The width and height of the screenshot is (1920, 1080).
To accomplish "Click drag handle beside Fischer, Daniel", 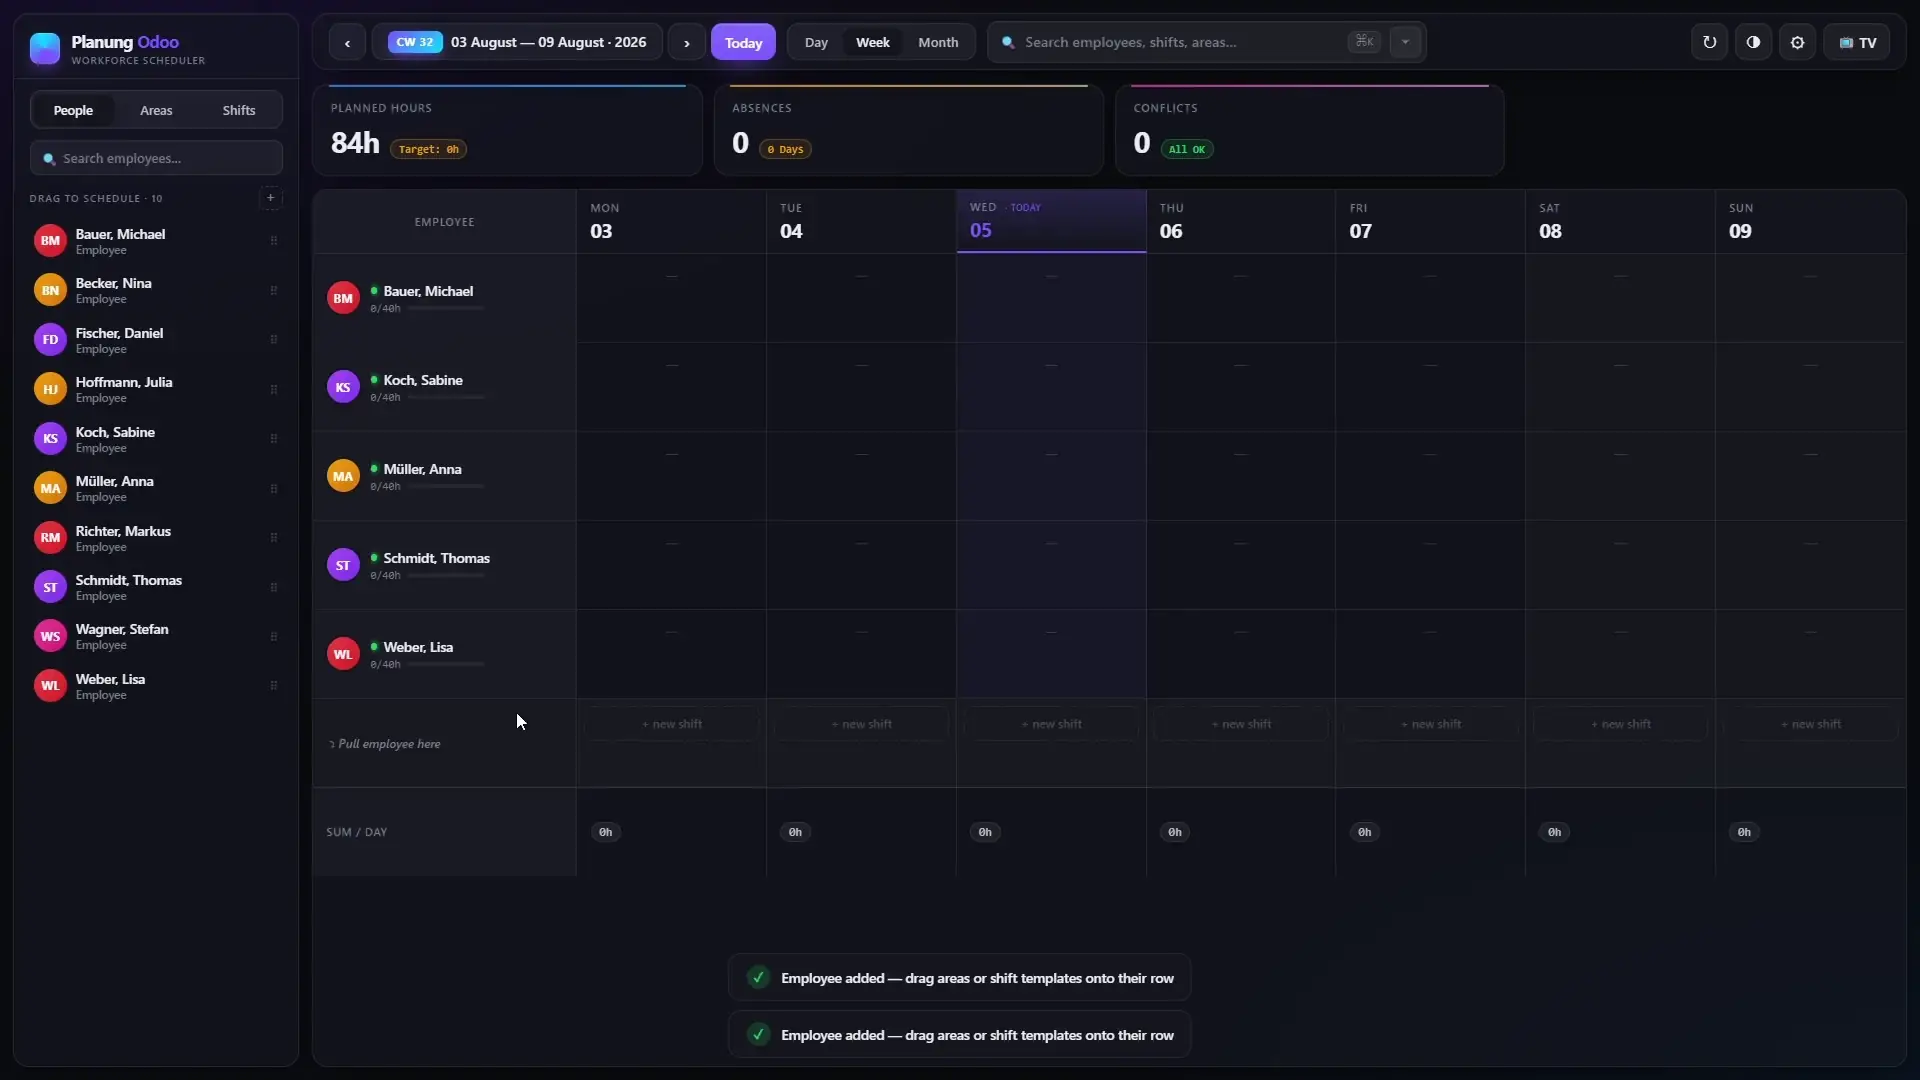I will pyautogui.click(x=273, y=340).
